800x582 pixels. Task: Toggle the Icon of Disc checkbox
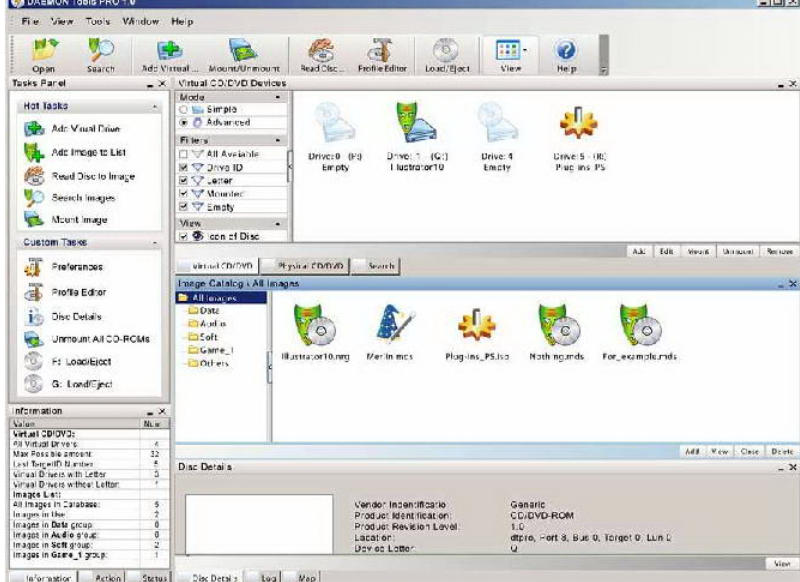183,237
